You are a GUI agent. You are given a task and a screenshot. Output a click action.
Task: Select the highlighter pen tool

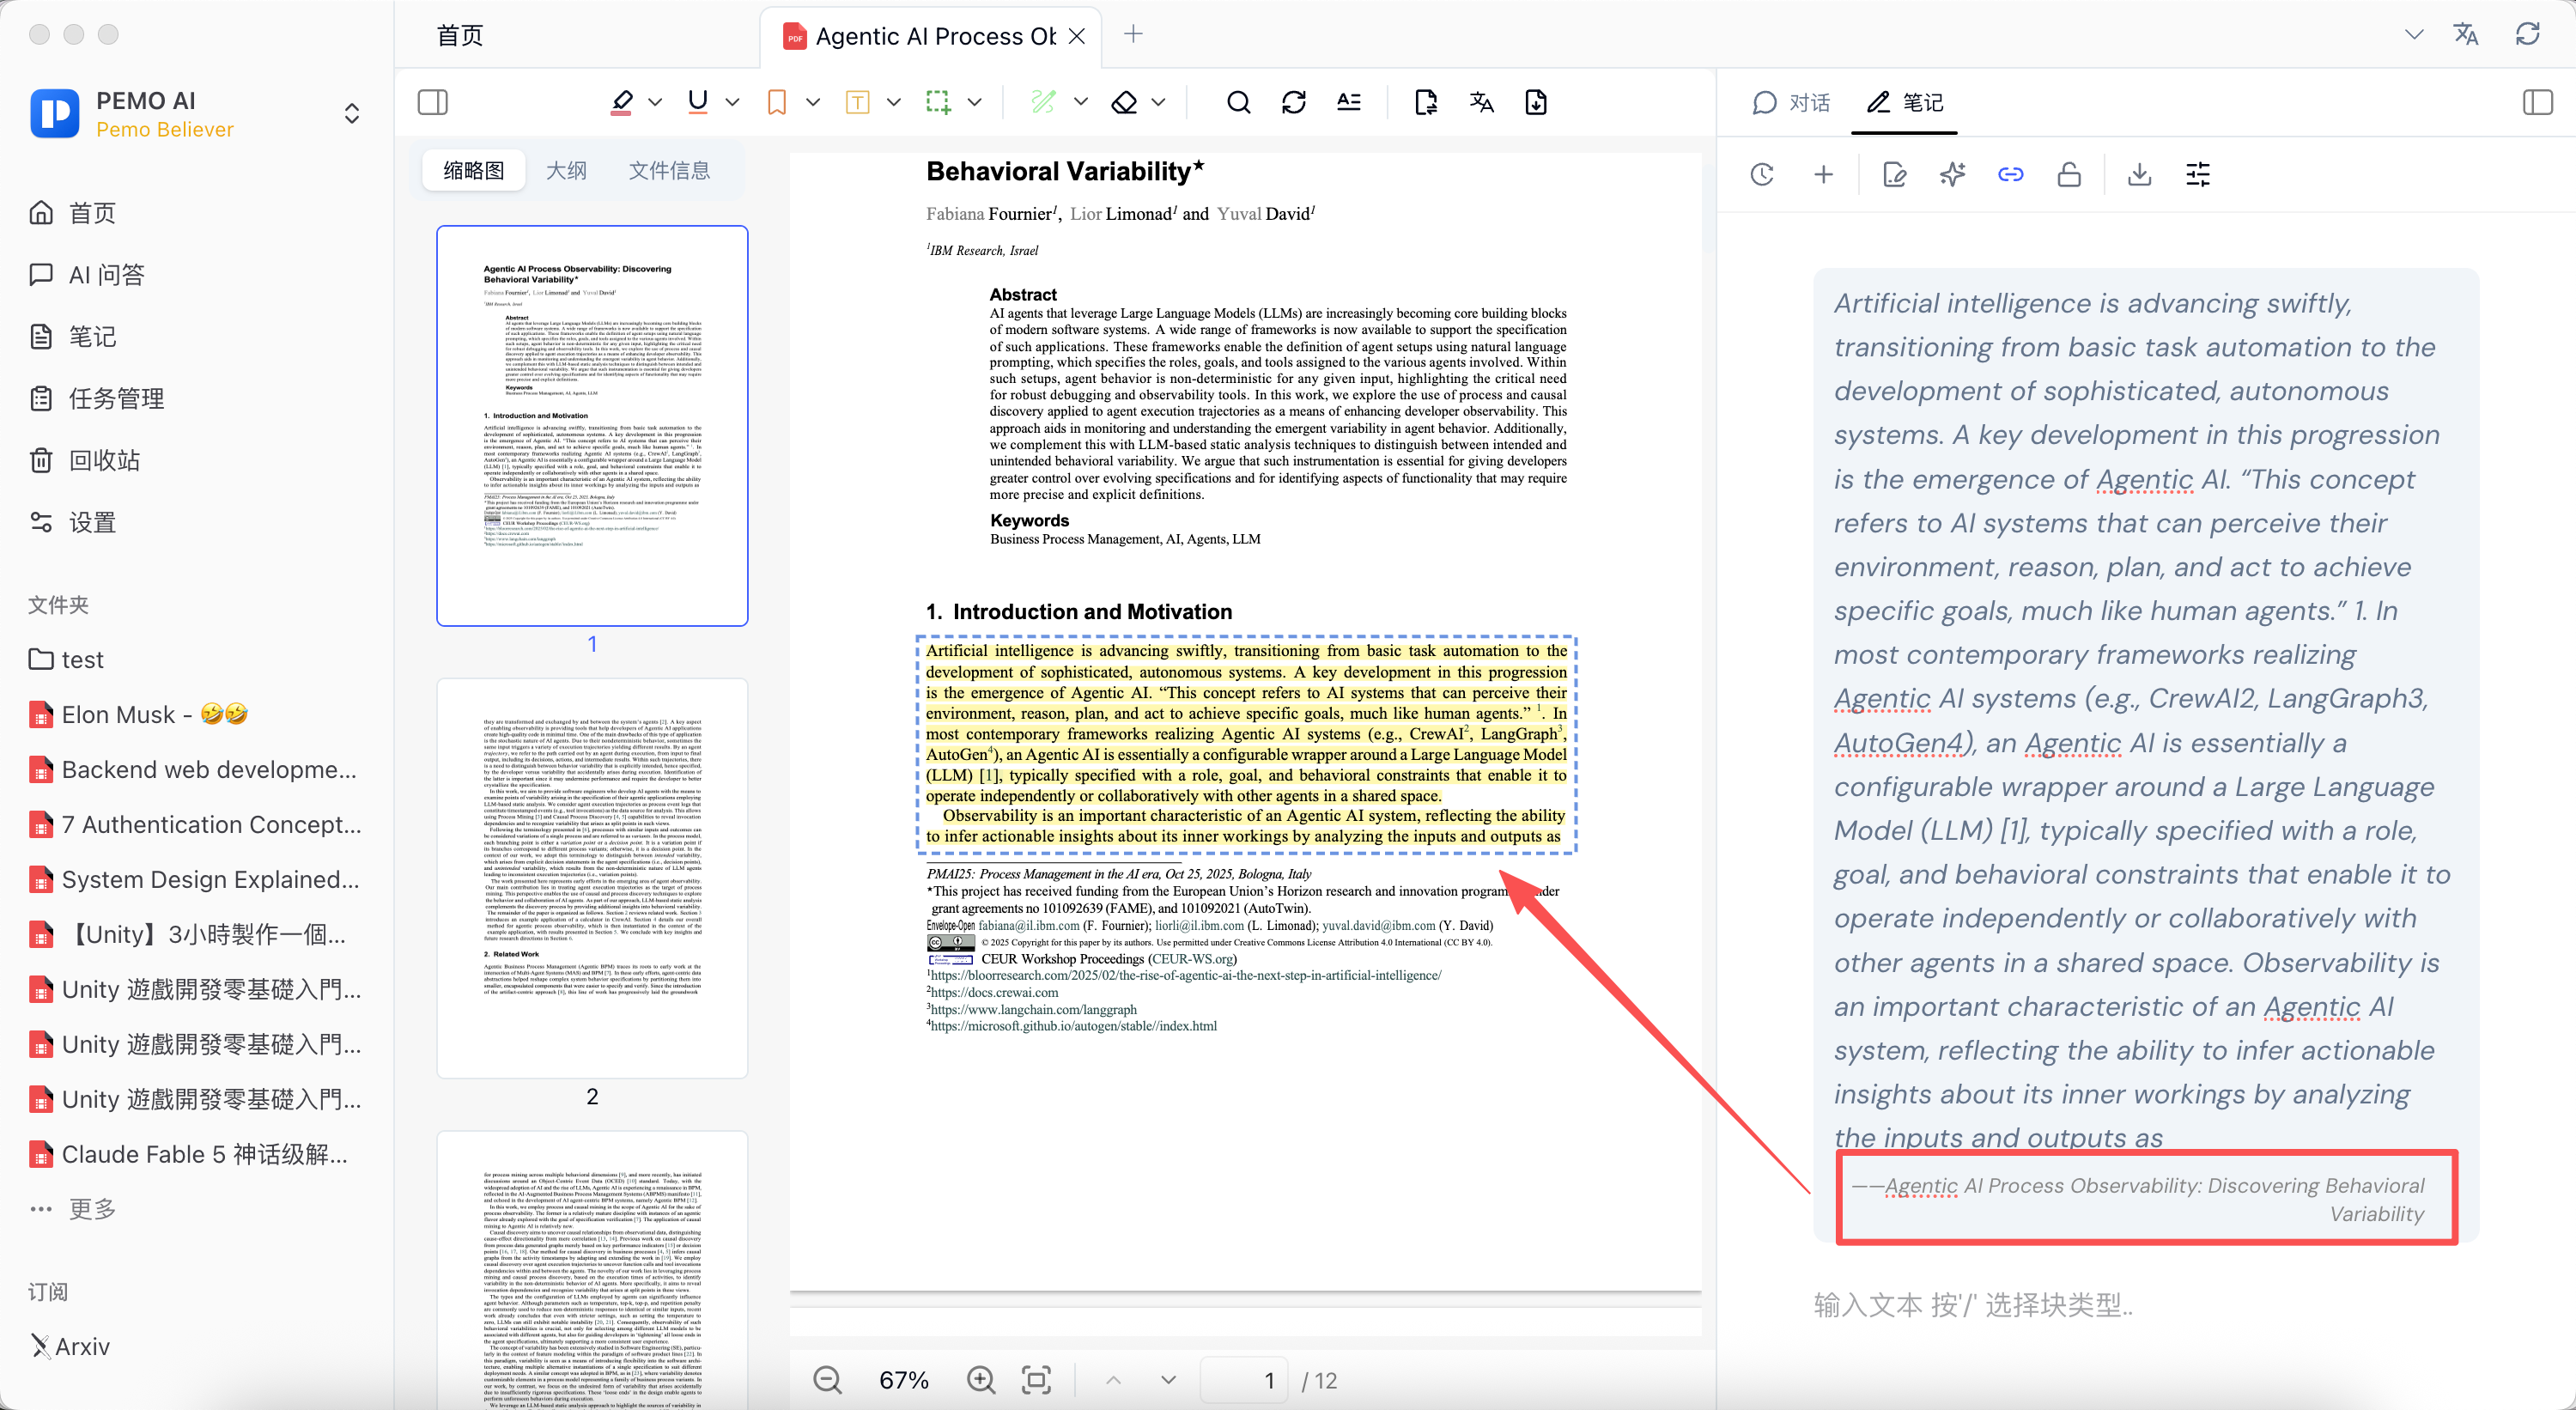click(x=622, y=102)
